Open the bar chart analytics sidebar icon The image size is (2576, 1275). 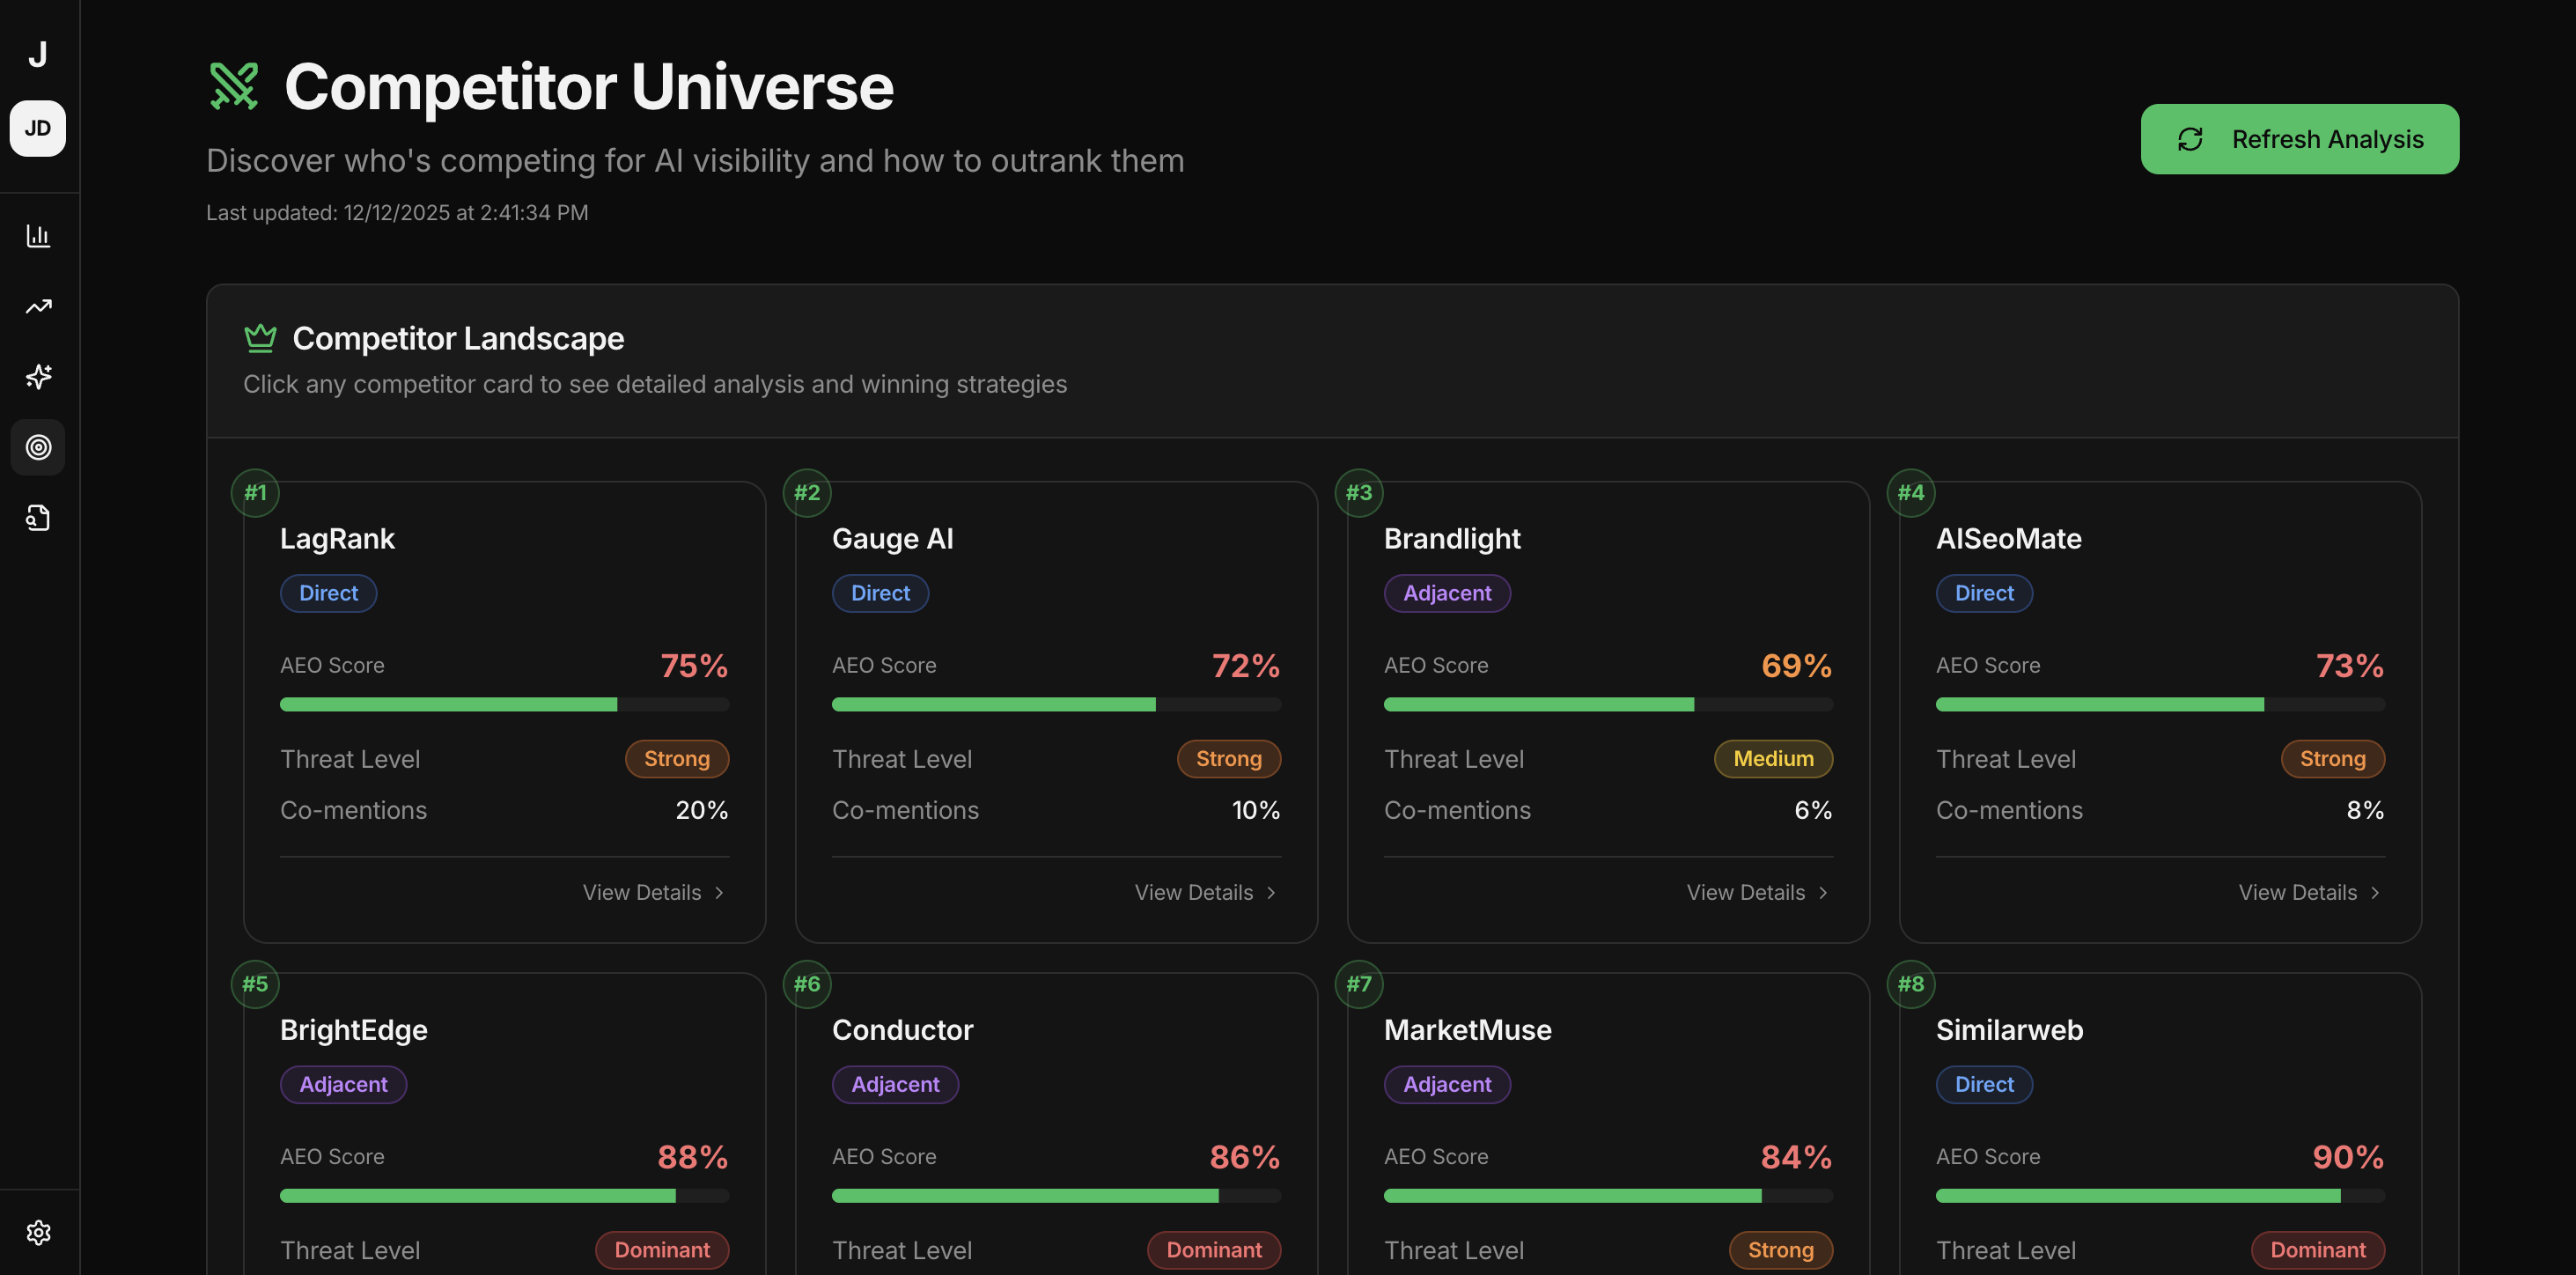point(38,236)
